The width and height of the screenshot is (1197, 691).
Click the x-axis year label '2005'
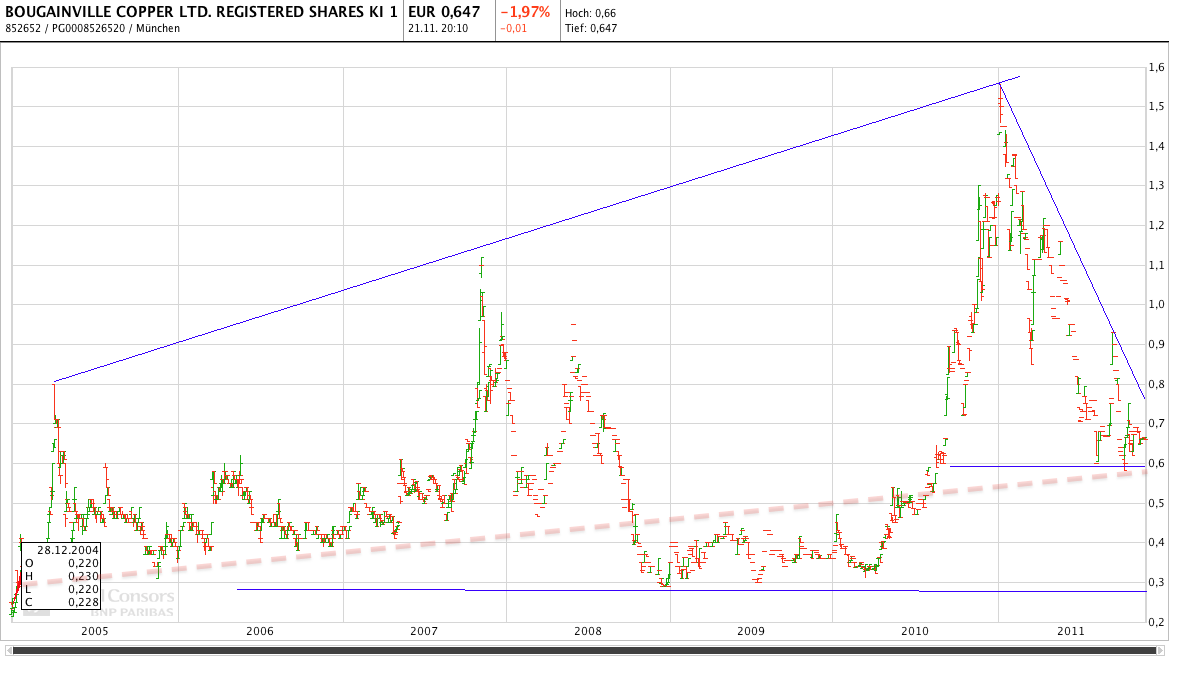coord(95,631)
